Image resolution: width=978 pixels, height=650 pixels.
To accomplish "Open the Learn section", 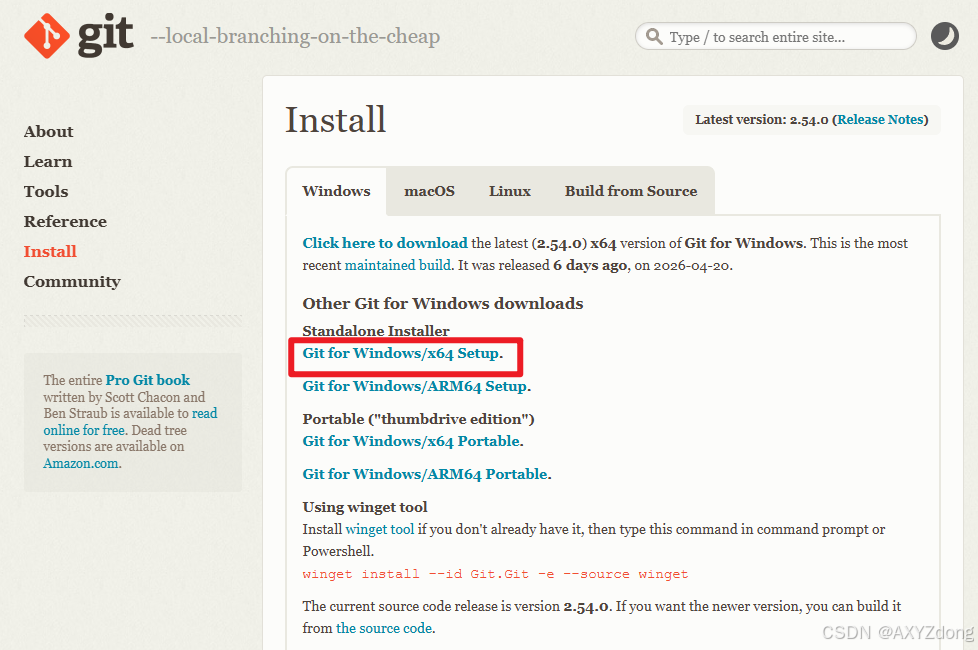I will click(48, 162).
